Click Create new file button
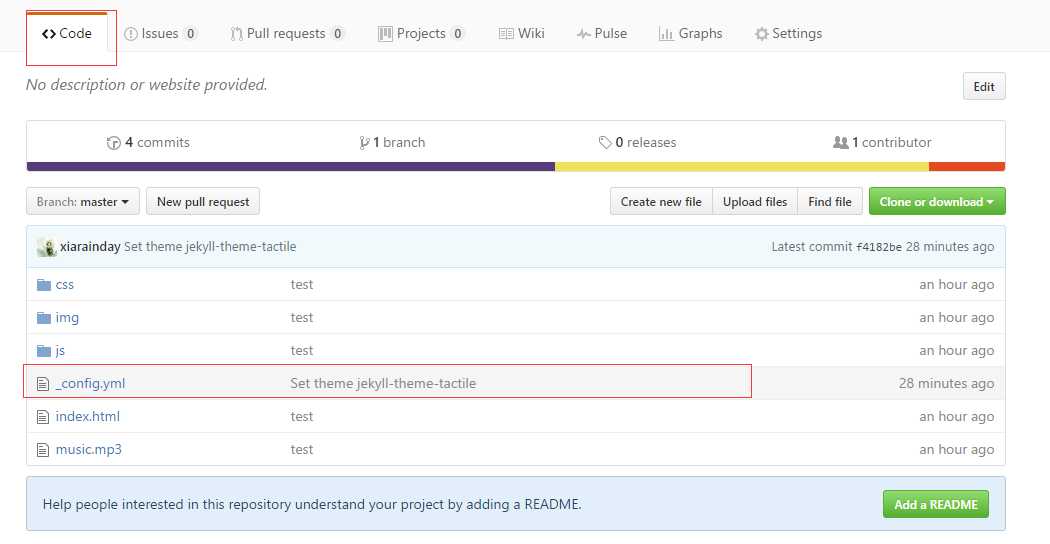1050x544 pixels. coord(661,202)
